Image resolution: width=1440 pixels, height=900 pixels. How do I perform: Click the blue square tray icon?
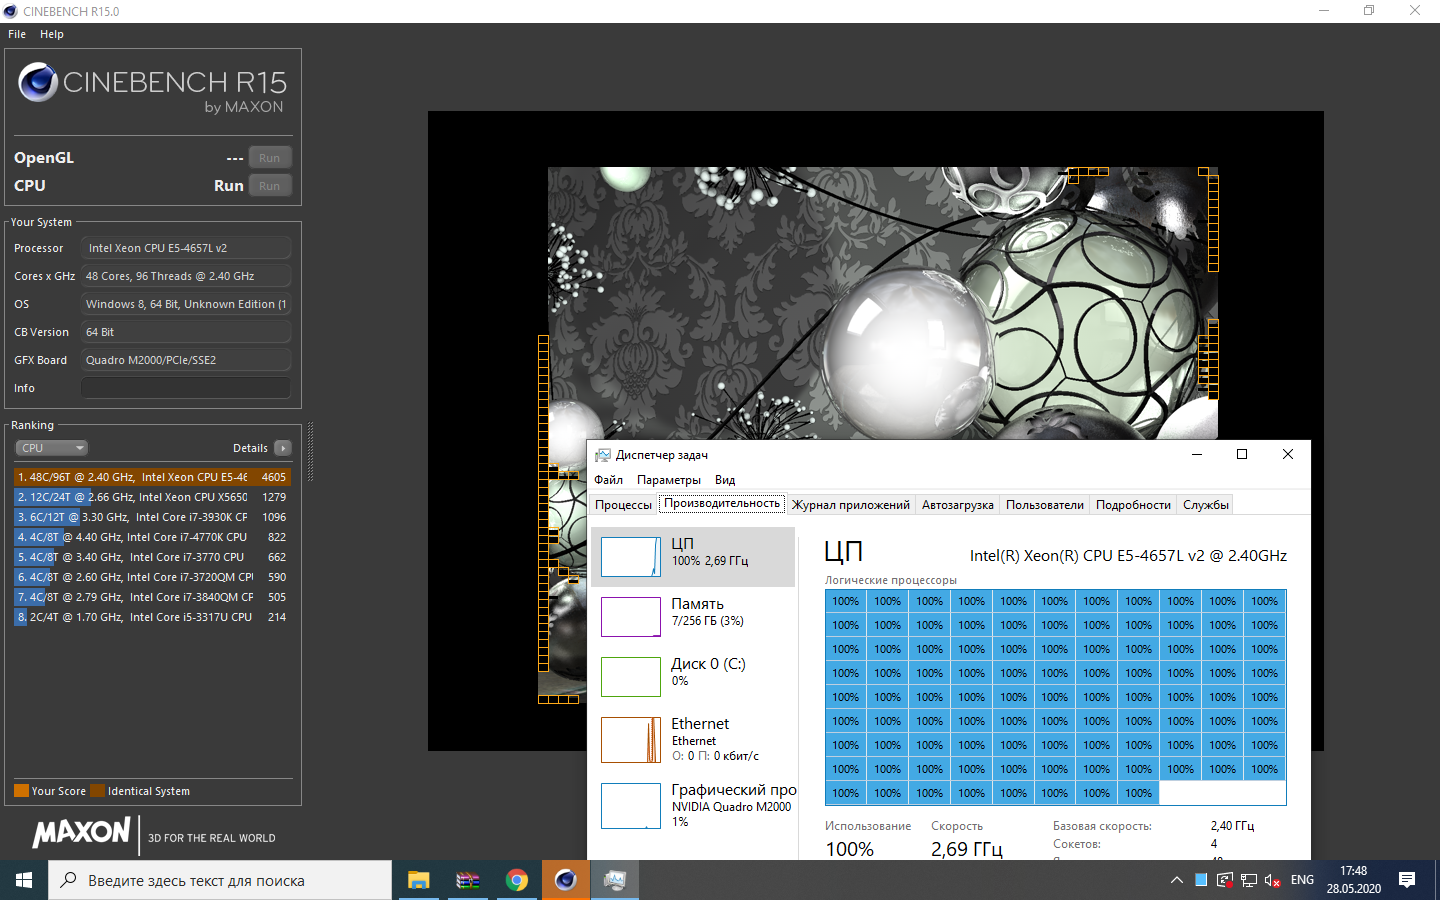click(1201, 880)
